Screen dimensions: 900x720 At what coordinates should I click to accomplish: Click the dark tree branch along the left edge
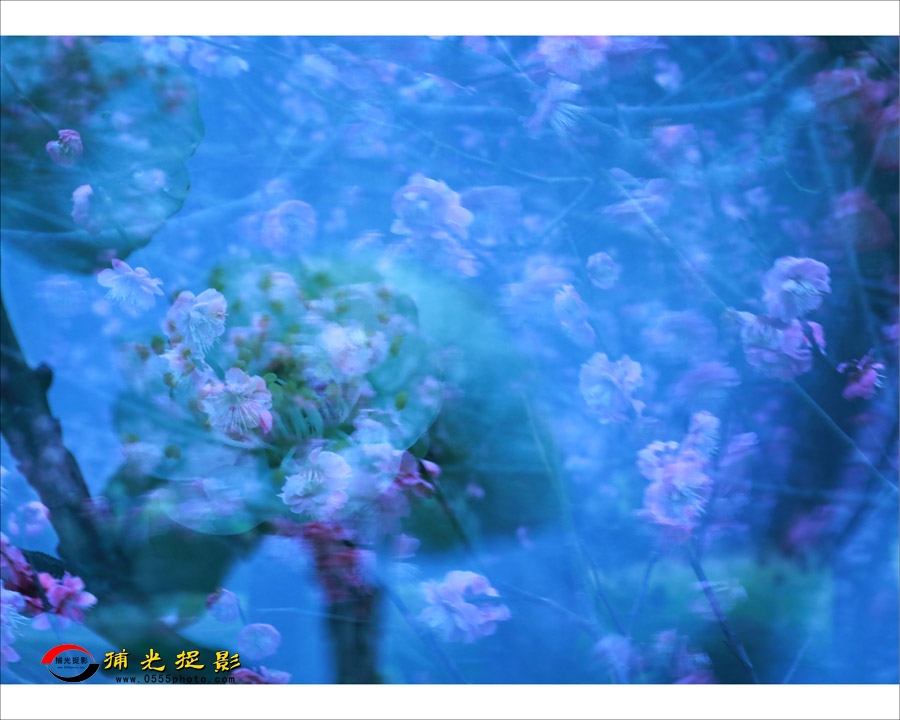45,450
